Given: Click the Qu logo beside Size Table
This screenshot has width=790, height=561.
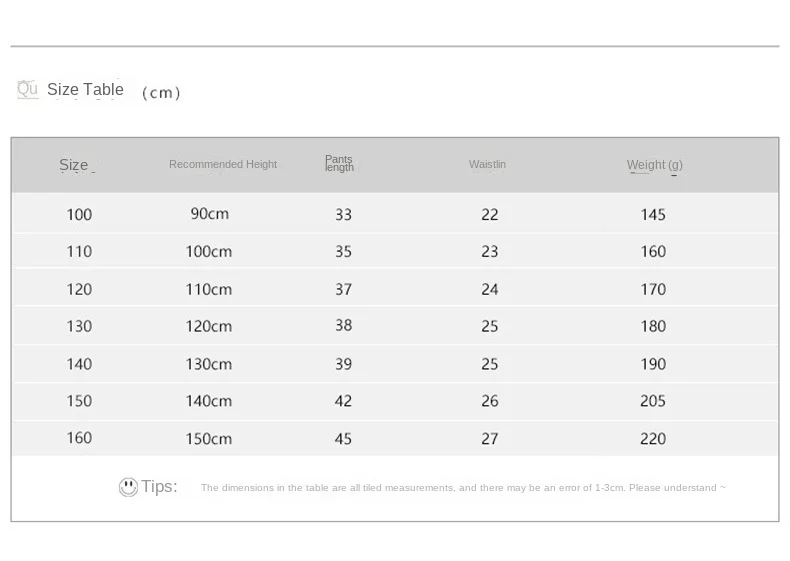Looking at the screenshot, I should click(x=28, y=89).
